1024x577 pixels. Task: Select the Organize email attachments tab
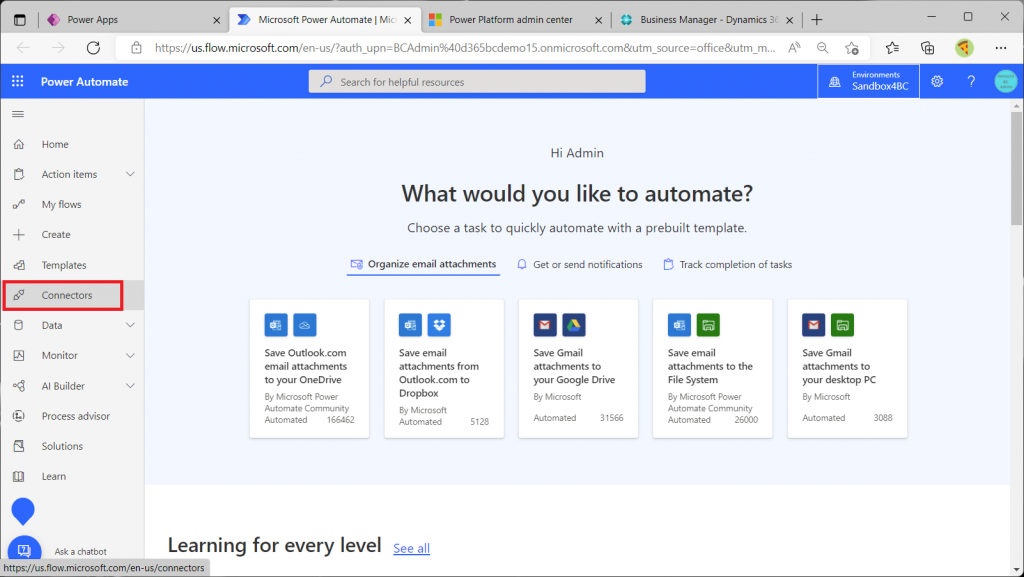[423, 264]
